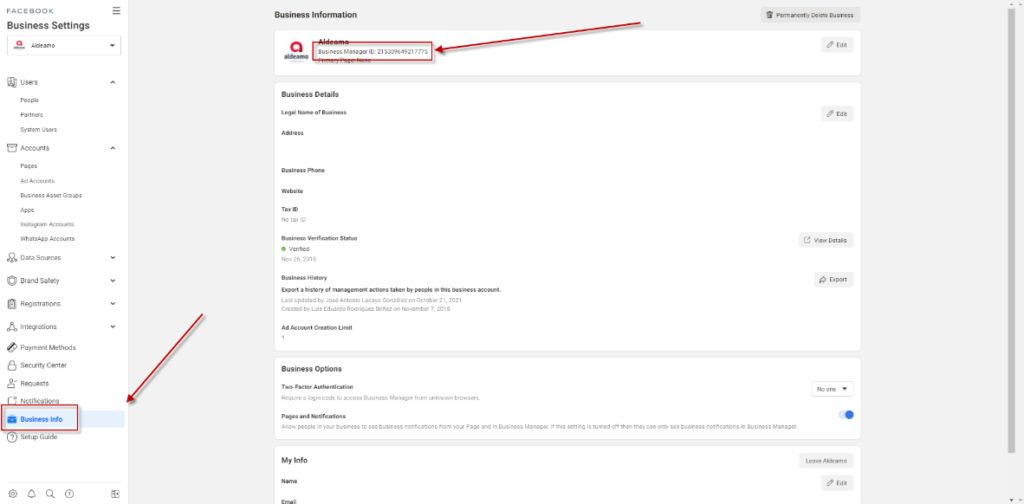Open settings gear icon at sidebar bottom
The width and height of the screenshot is (1024, 504).
coord(12,494)
